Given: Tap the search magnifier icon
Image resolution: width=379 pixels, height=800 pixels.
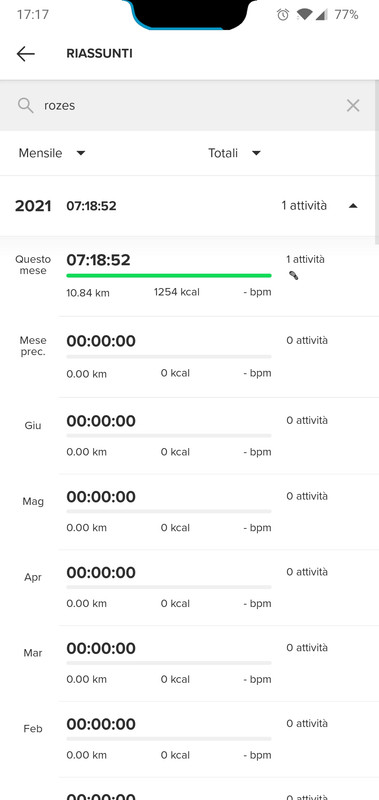Looking at the screenshot, I should tap(25, 106).
